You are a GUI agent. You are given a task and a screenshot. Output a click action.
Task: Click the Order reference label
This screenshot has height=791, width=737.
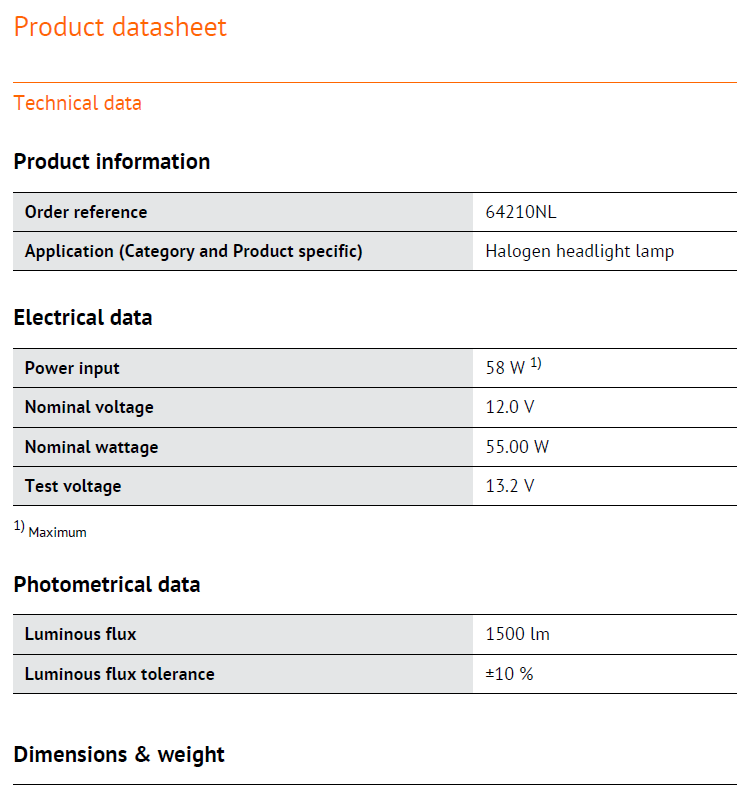click(85, 212)
